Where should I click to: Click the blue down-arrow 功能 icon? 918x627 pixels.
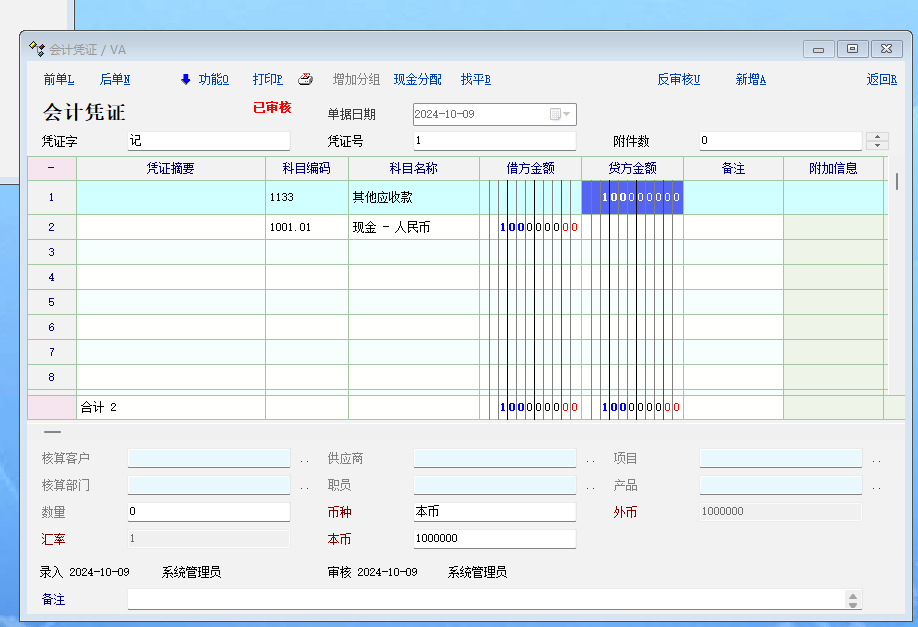point(185,80)
